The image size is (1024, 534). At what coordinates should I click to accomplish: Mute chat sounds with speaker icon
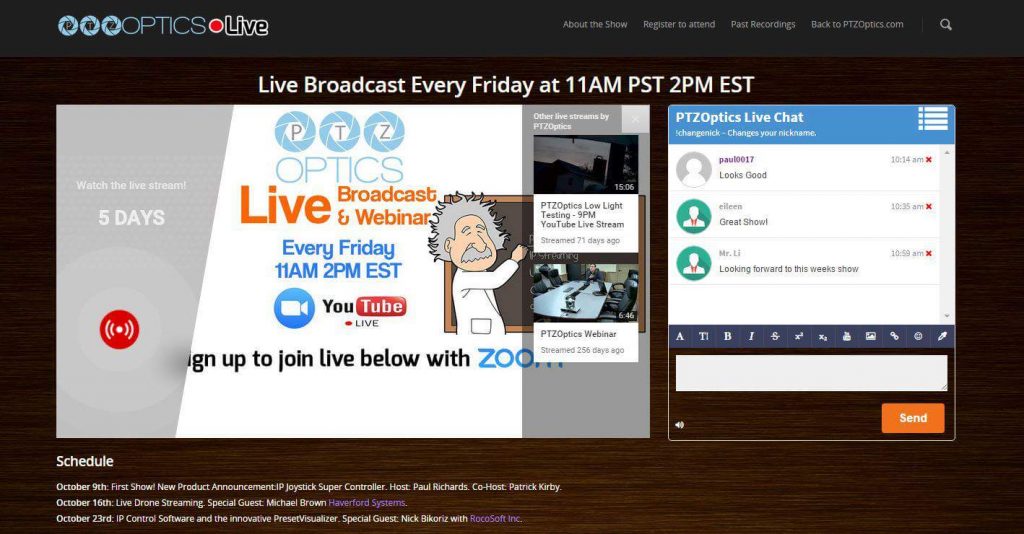pos(679,425)
